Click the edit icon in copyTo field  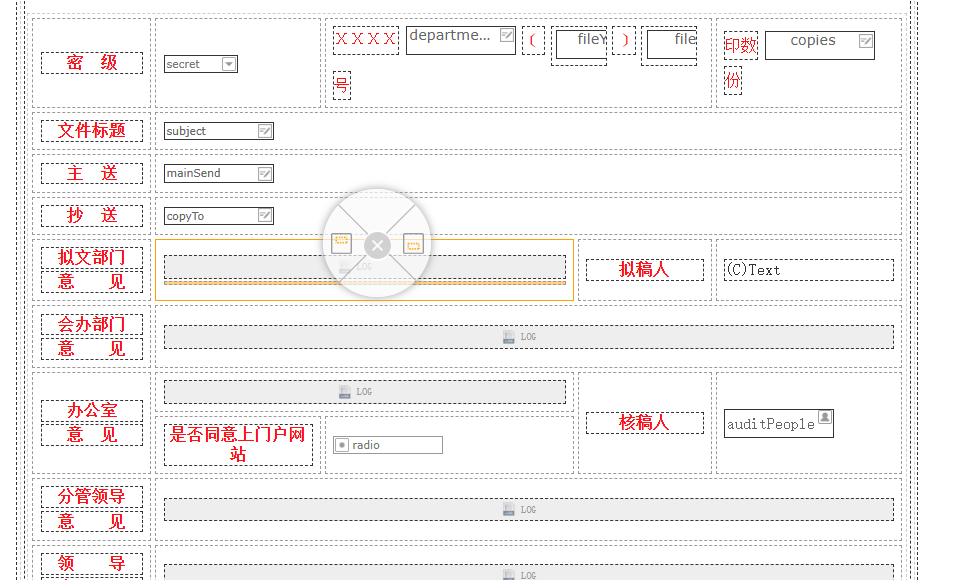[265, 215]
